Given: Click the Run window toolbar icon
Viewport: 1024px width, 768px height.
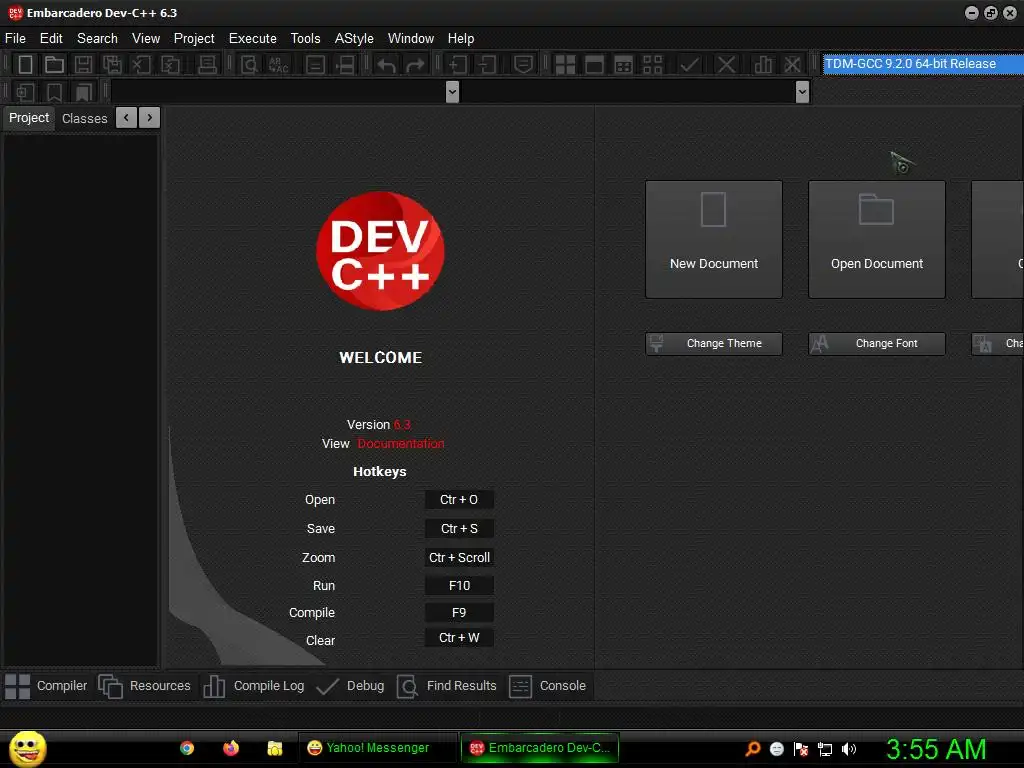Looking at the screenshot, I should (x=594, y=64).
